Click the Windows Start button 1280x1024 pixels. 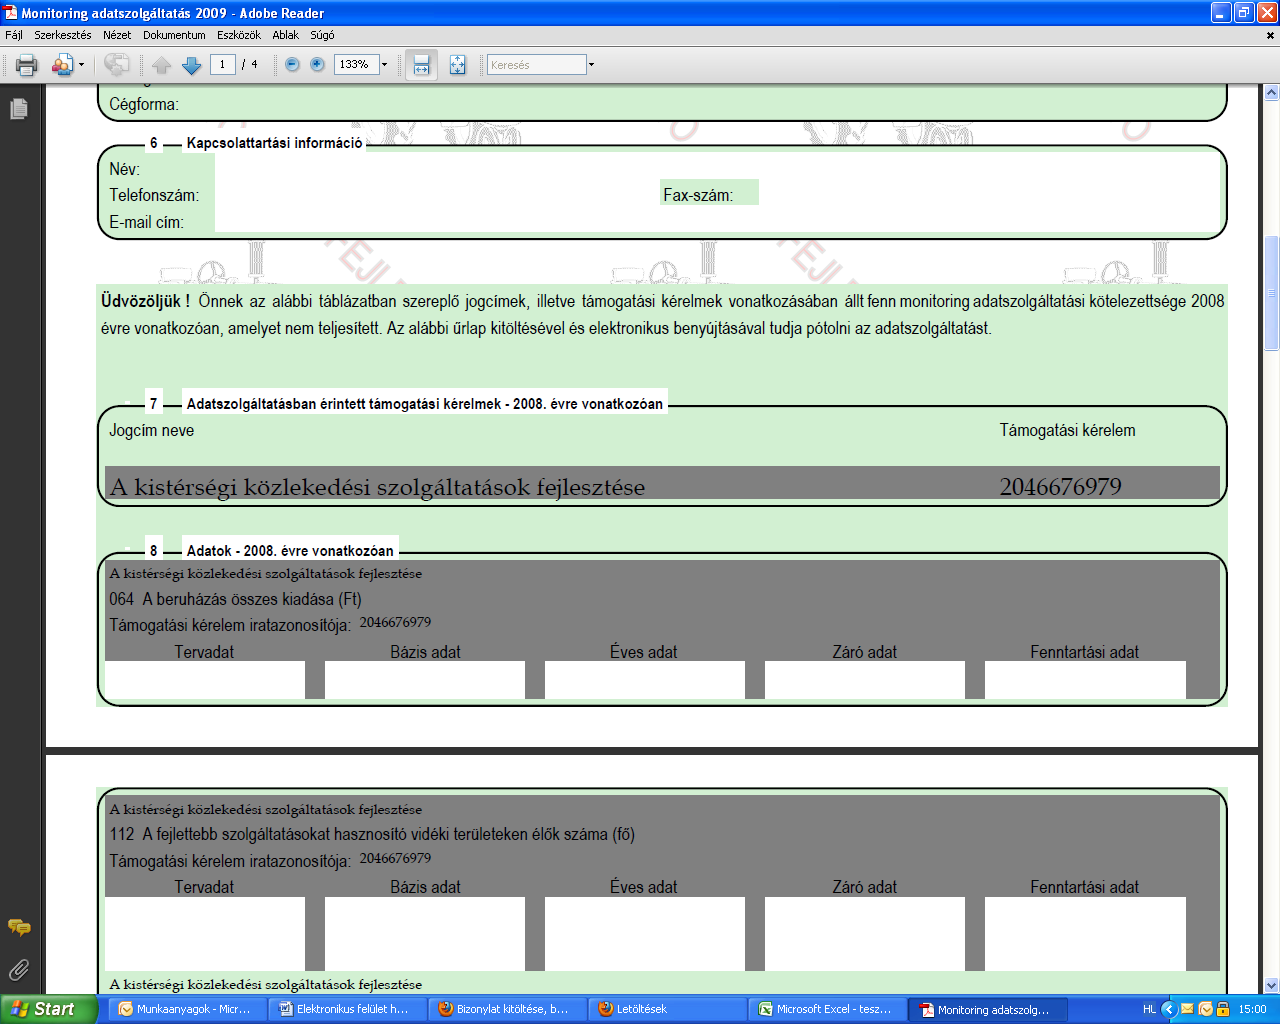(x=48, y=1009)
